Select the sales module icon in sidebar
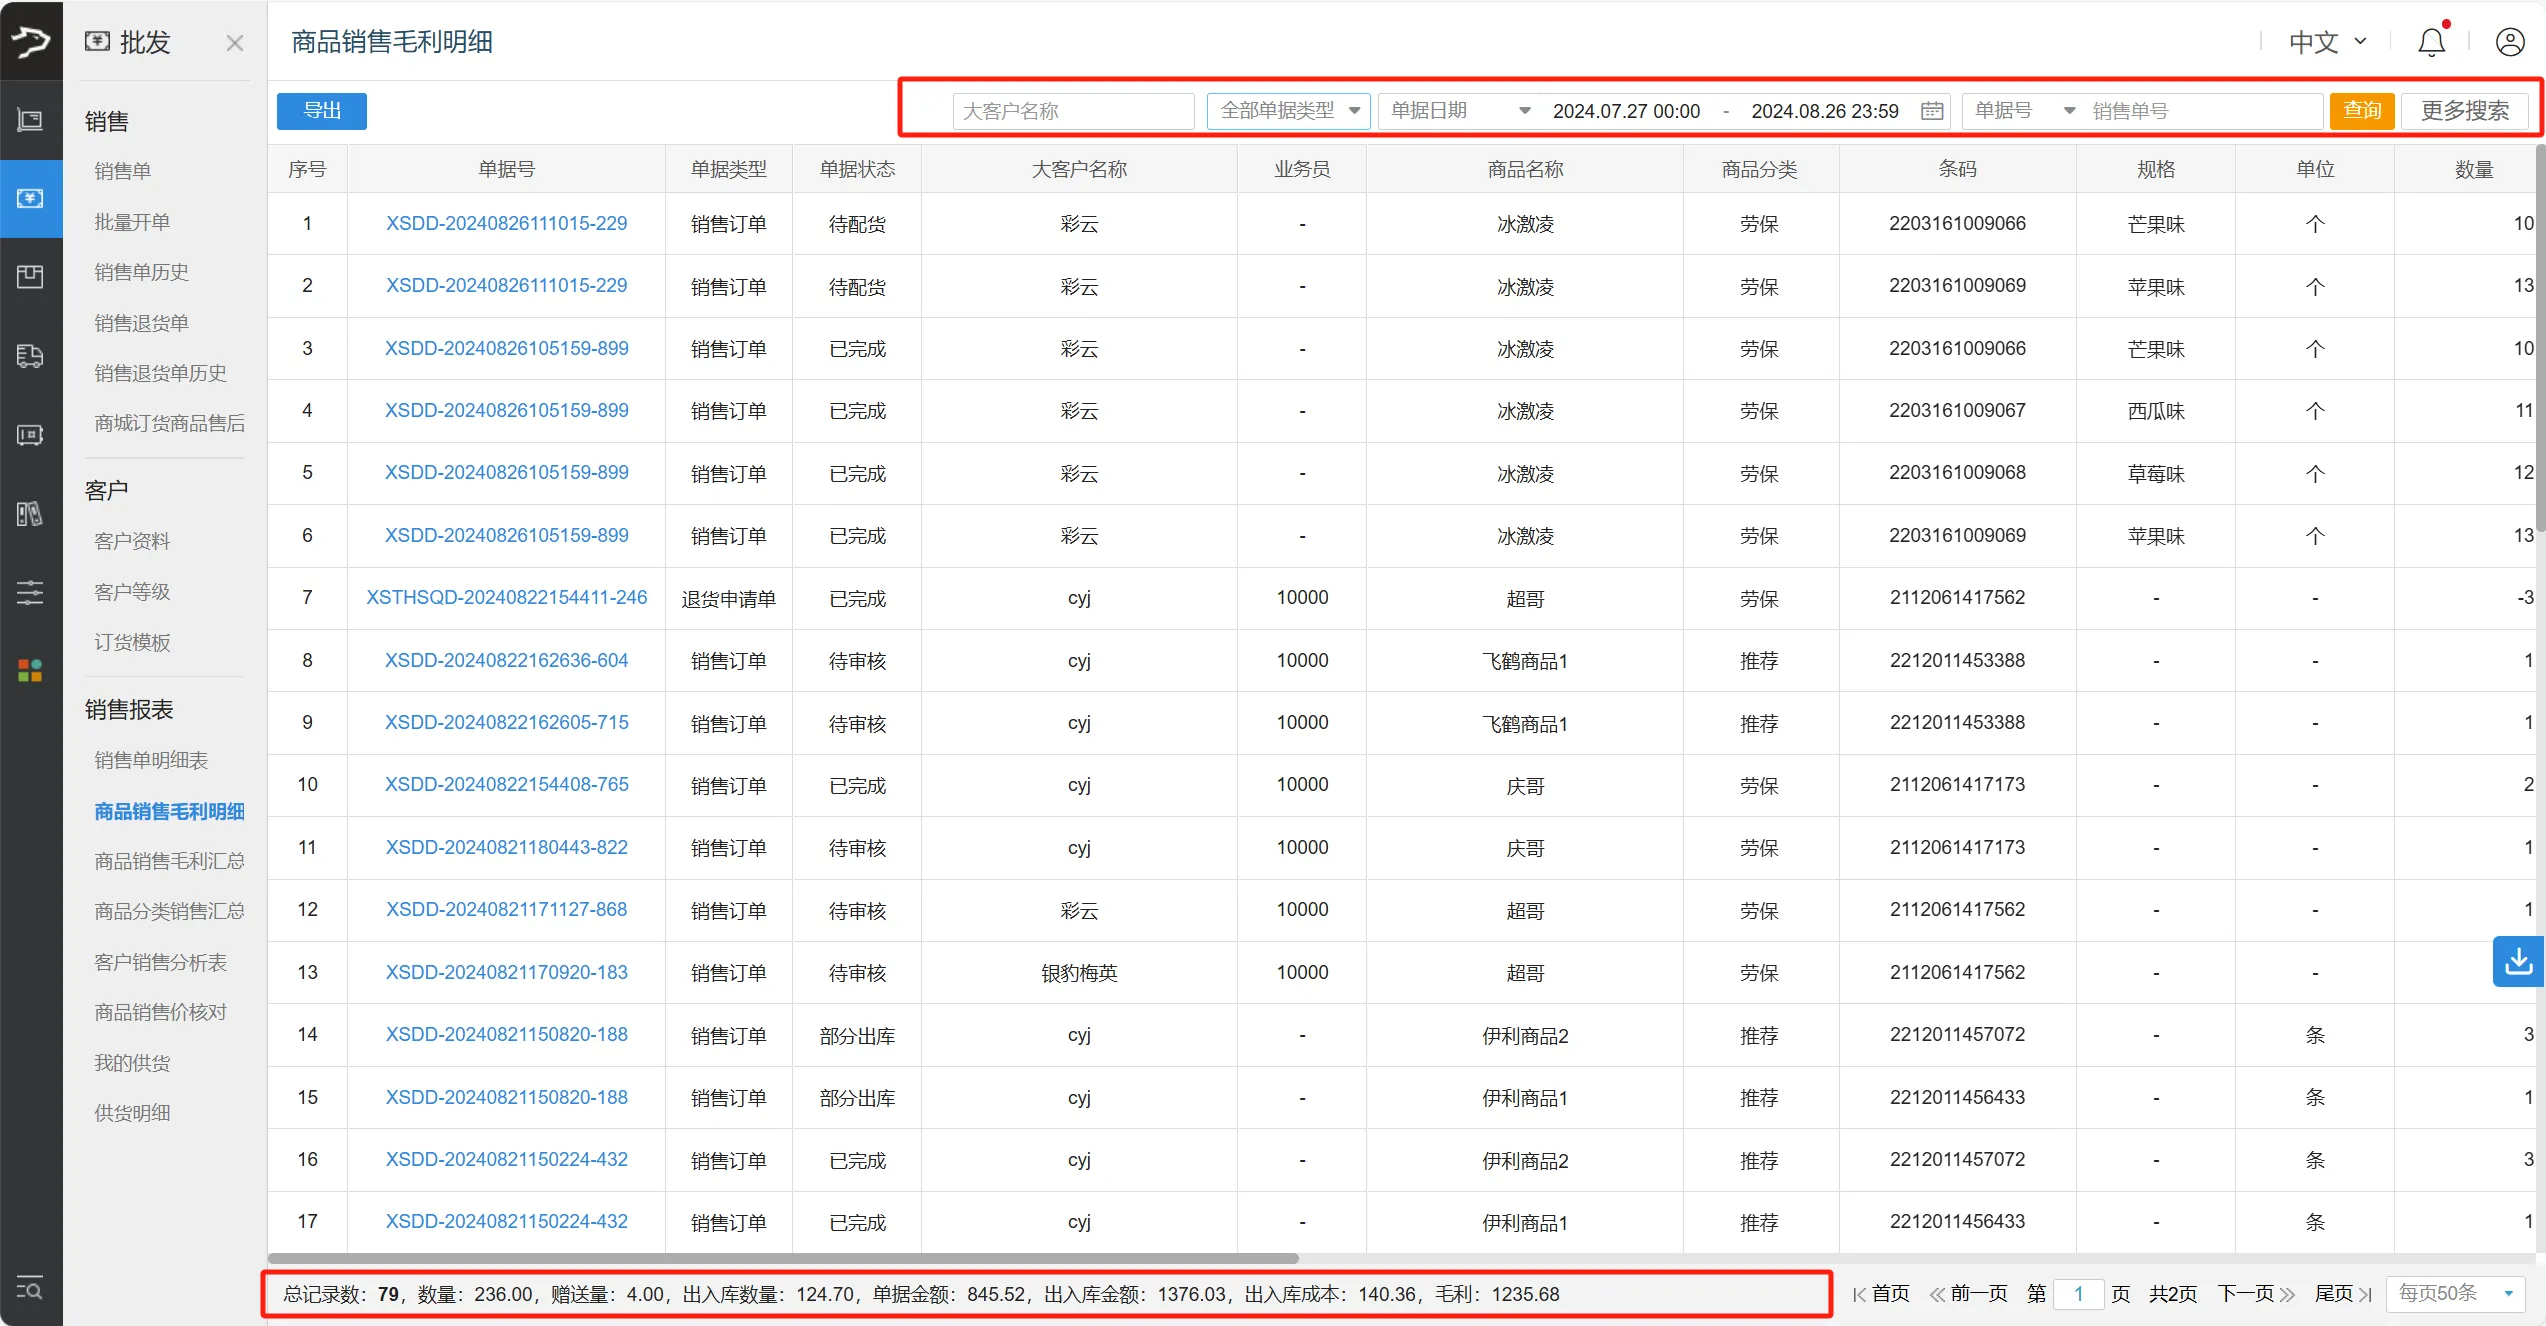 [30, 199]
